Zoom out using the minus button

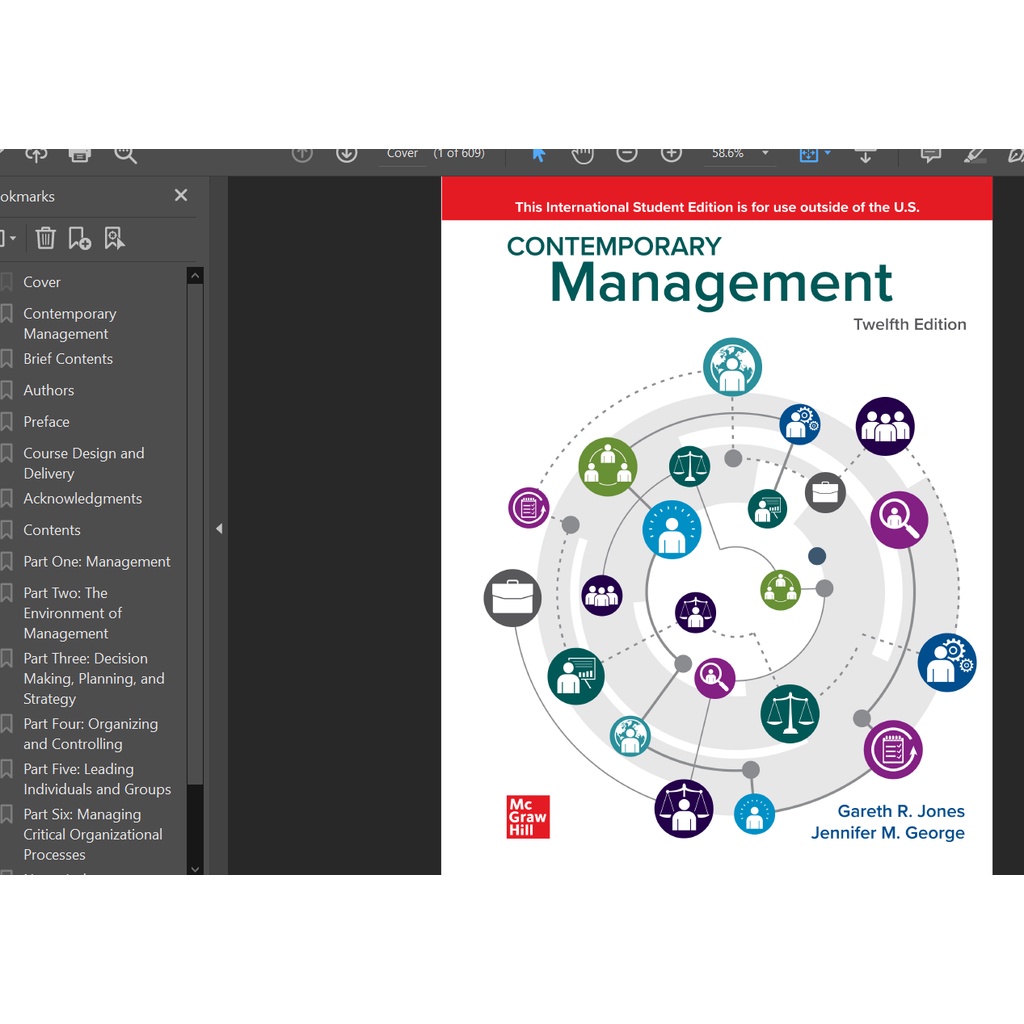[627, 154]
